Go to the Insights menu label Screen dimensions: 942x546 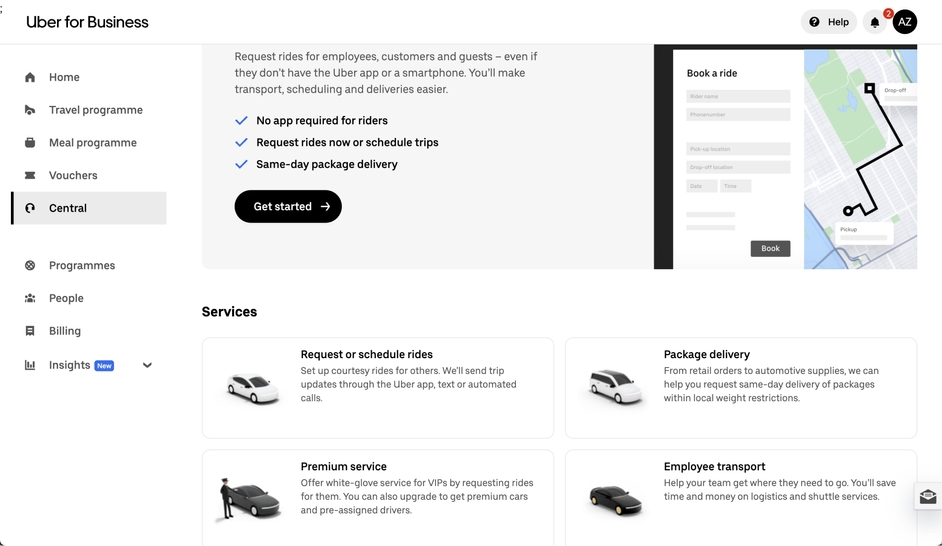[x=69, y=365]
